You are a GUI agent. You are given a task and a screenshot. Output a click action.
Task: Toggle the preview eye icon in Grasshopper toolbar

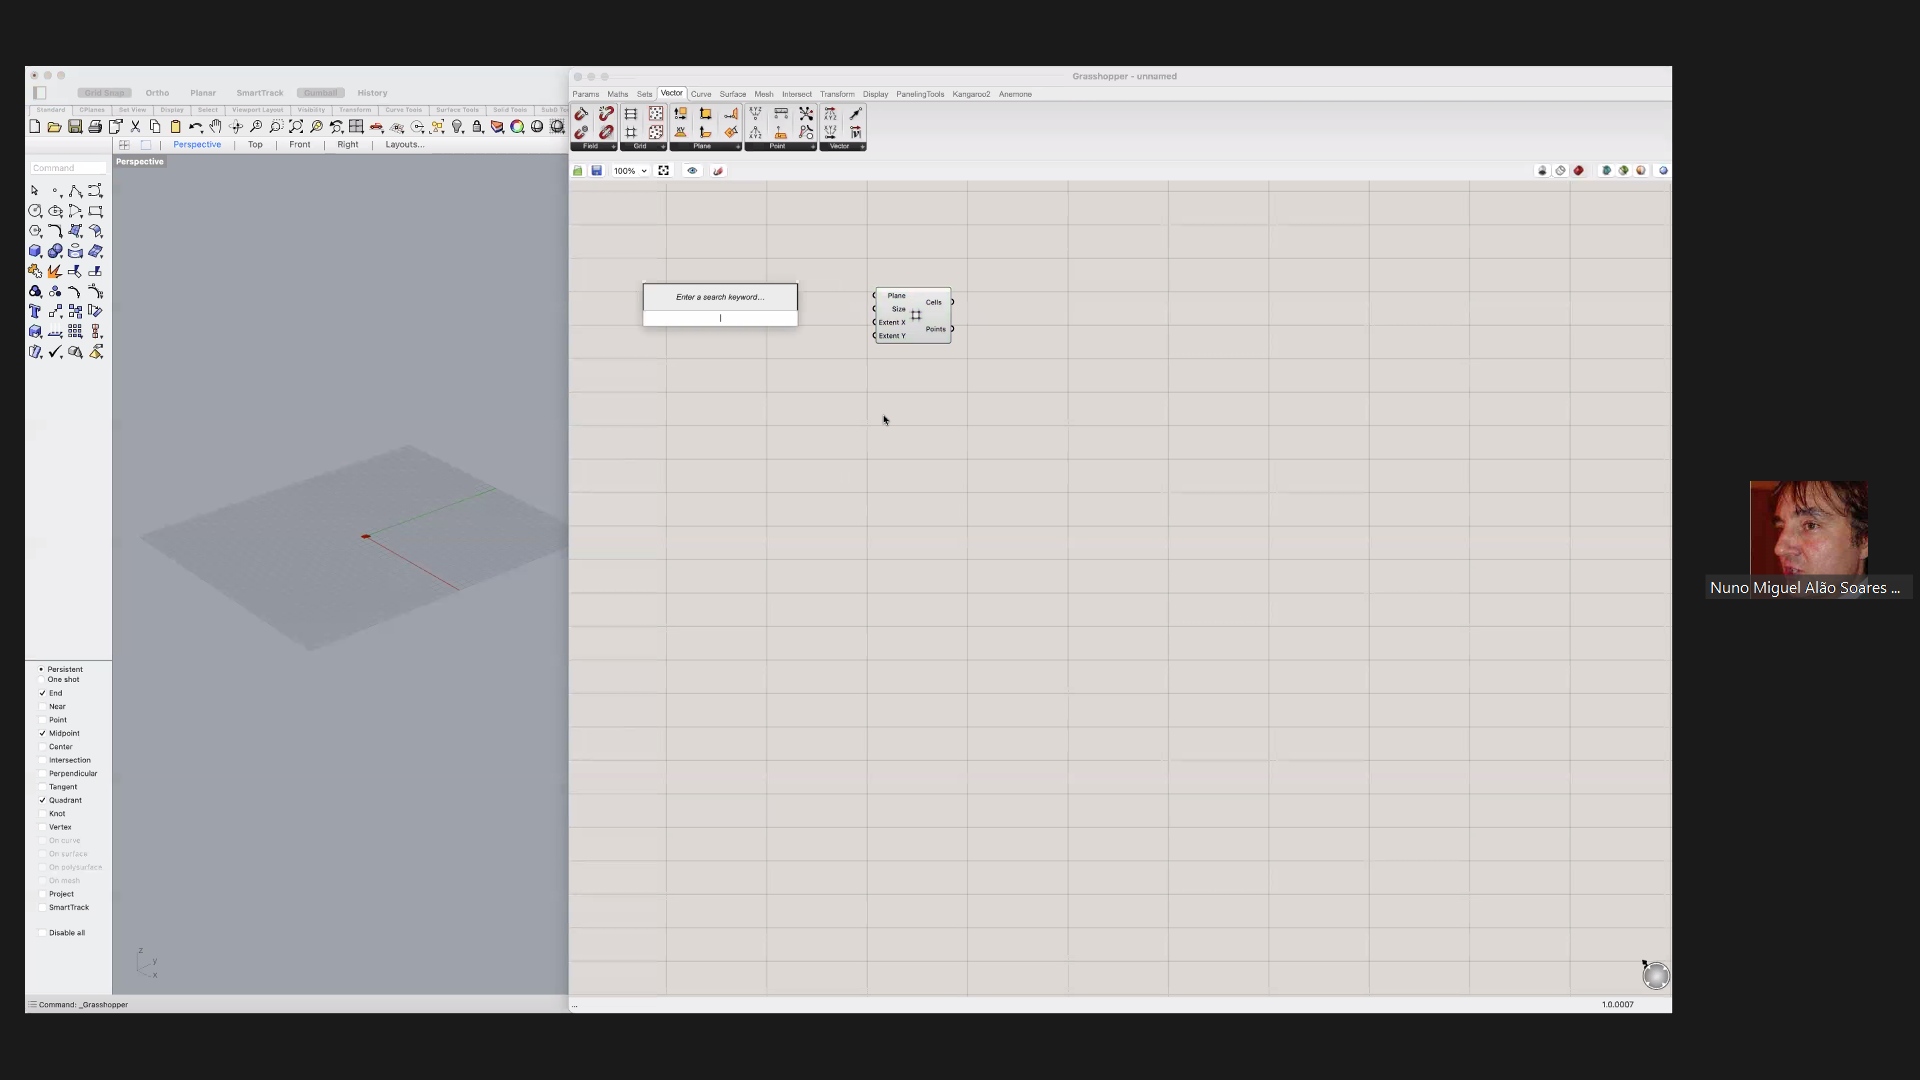click(692, 171)
